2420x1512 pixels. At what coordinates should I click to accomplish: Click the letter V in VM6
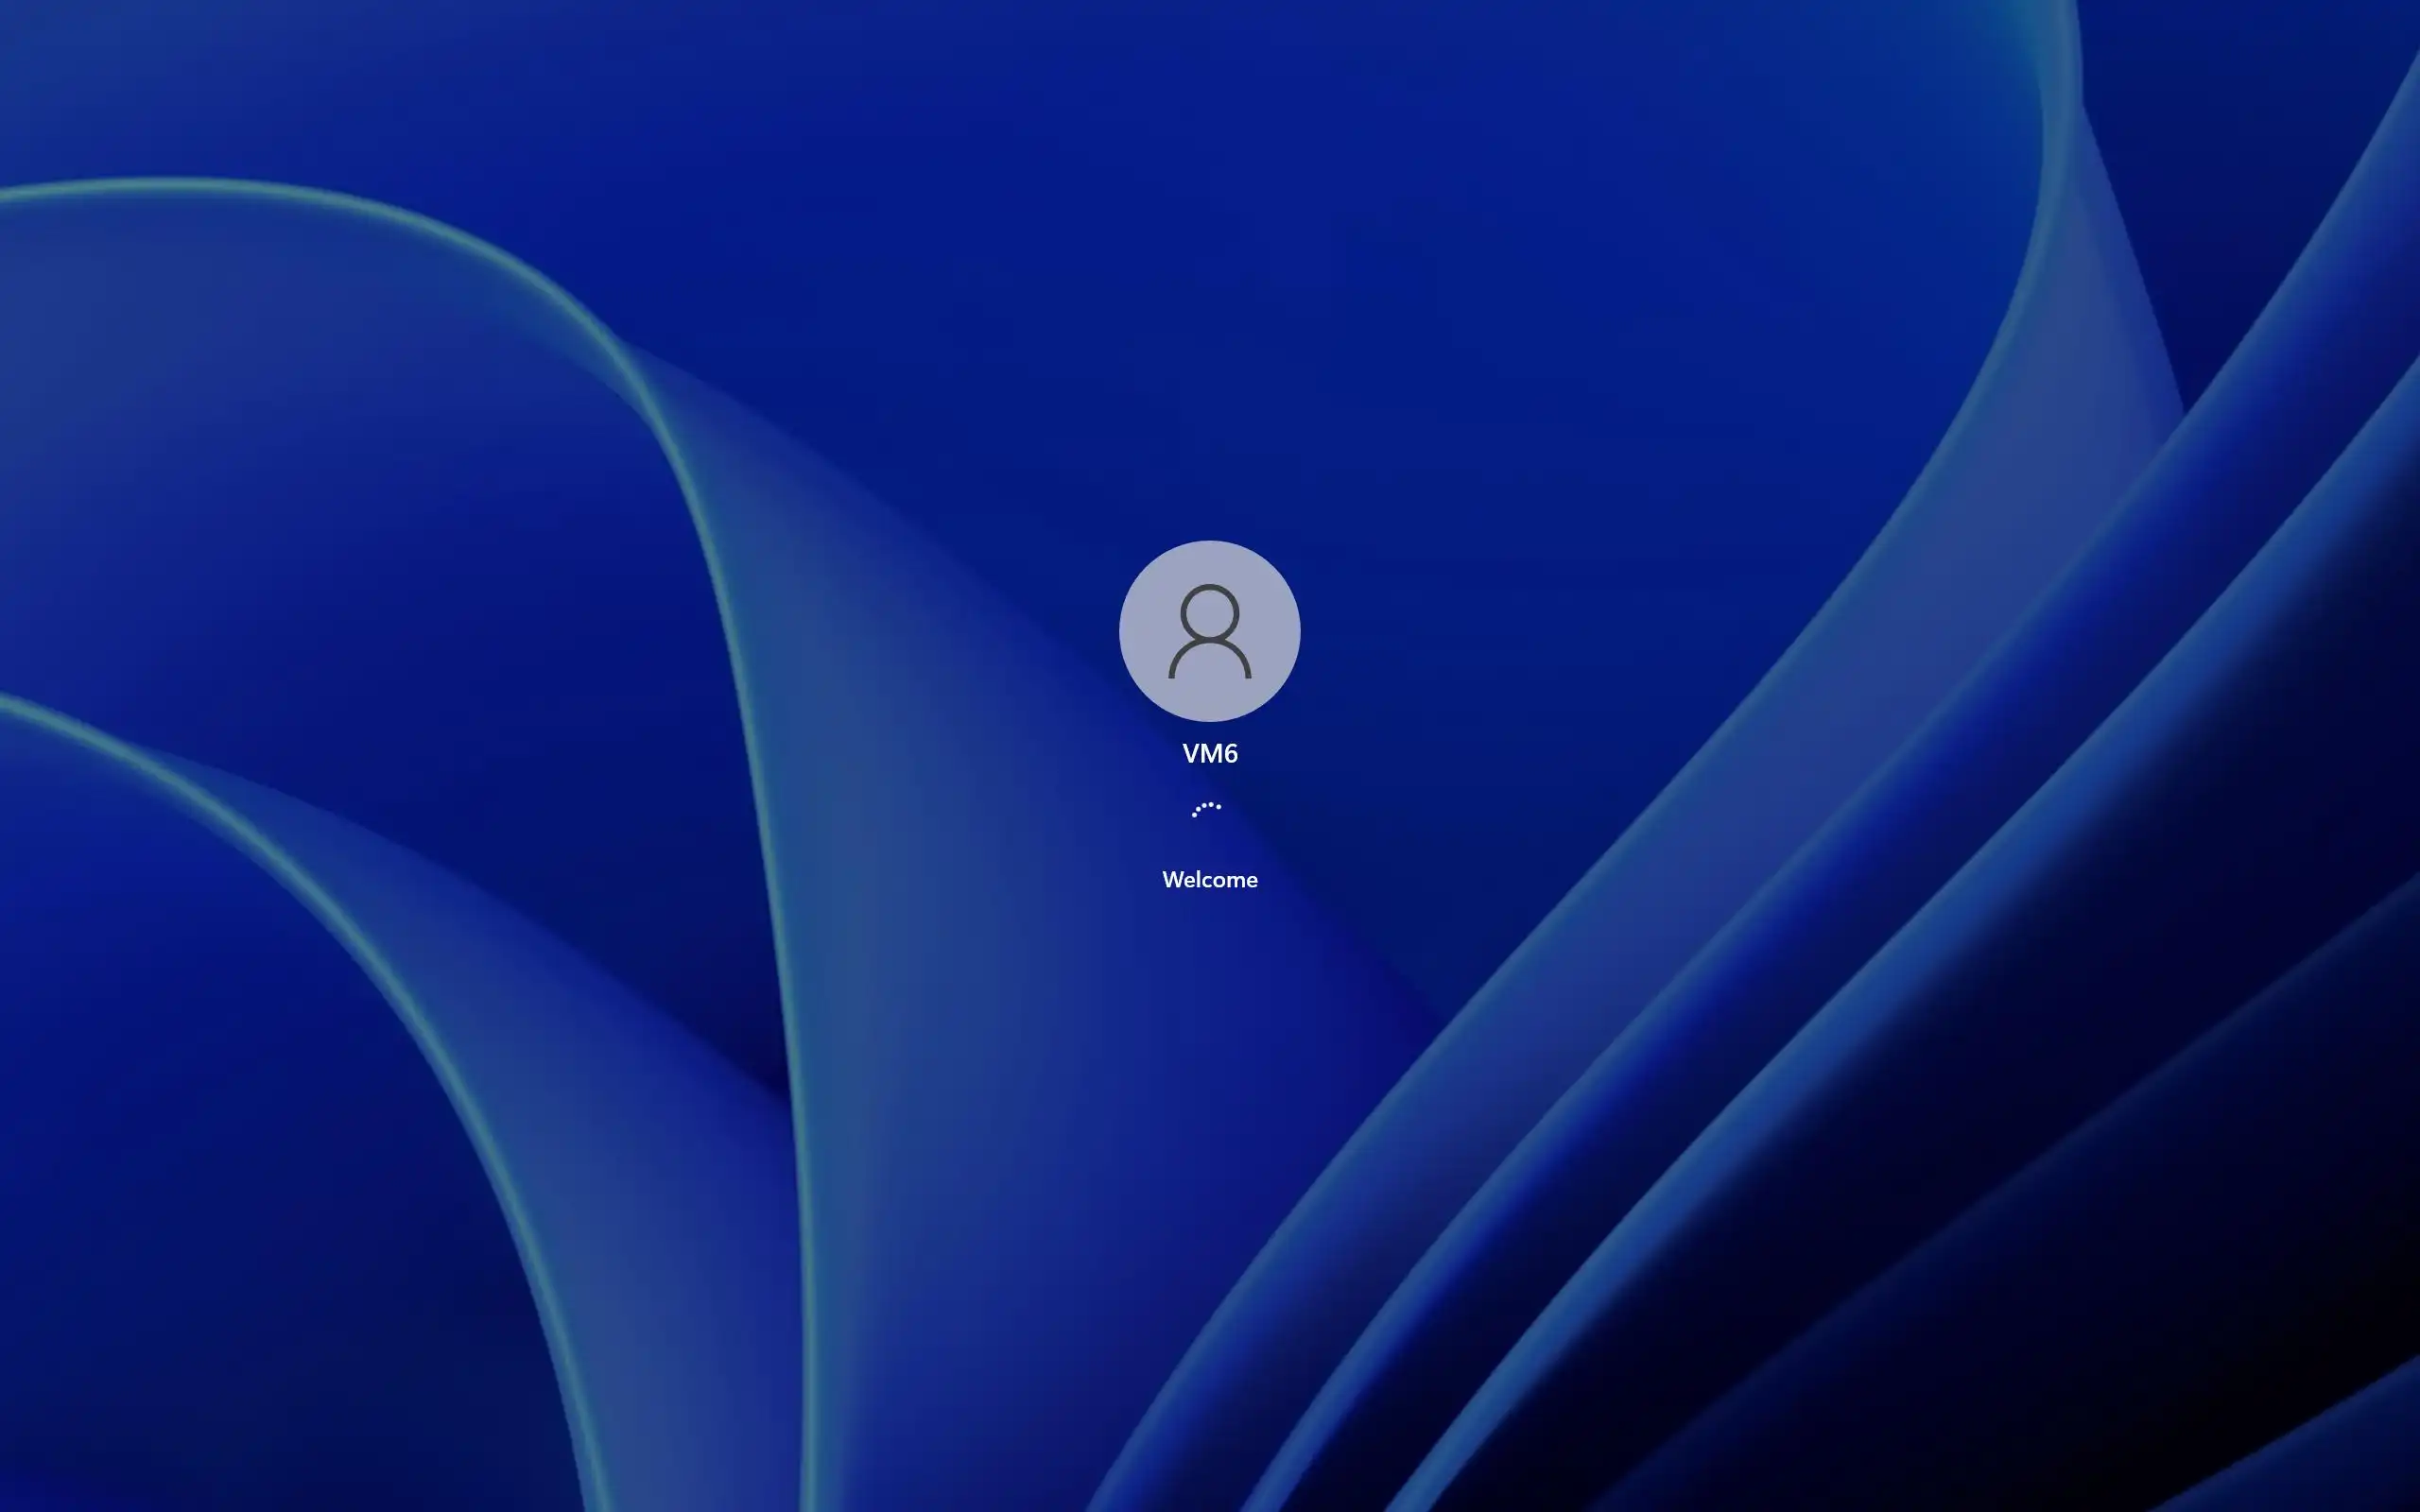pyautogui.click(x=1190, y=753)
